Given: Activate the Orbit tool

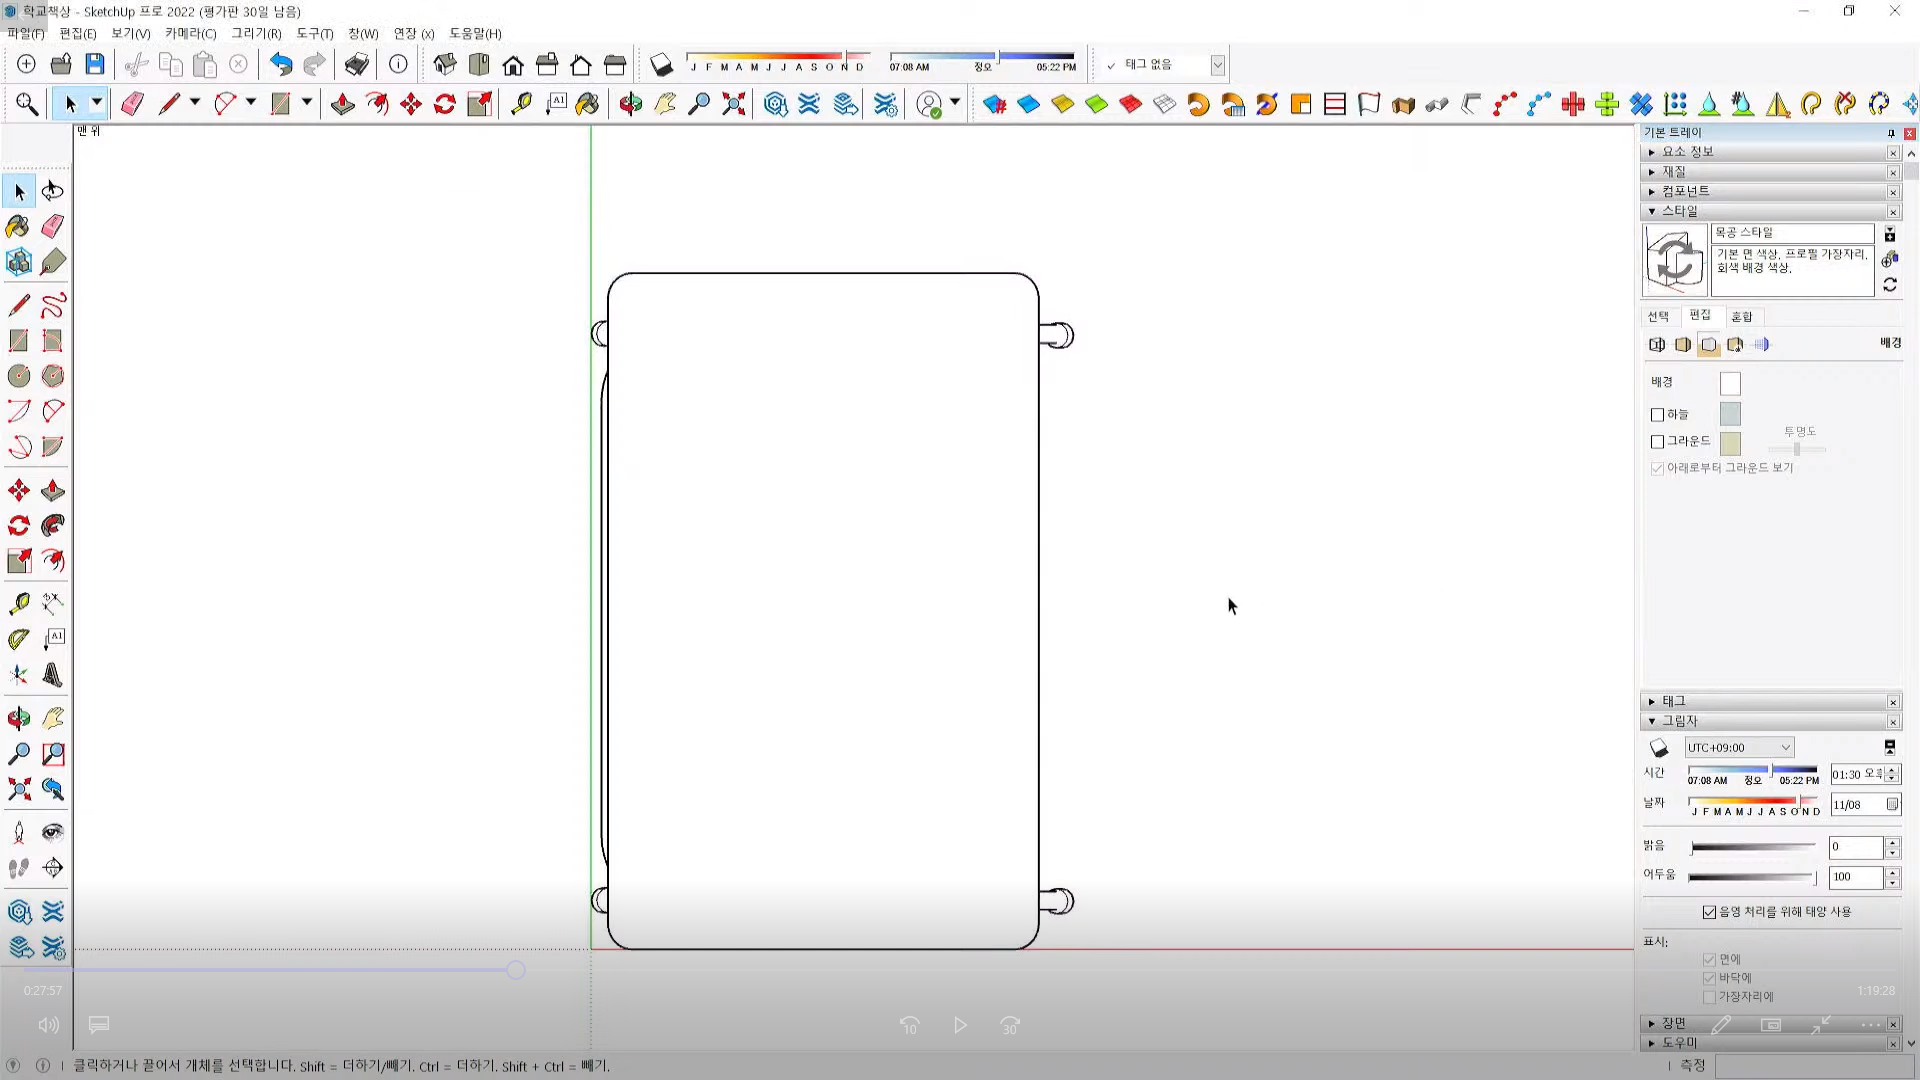Looking at the screenshot, I should coord(18,718).
